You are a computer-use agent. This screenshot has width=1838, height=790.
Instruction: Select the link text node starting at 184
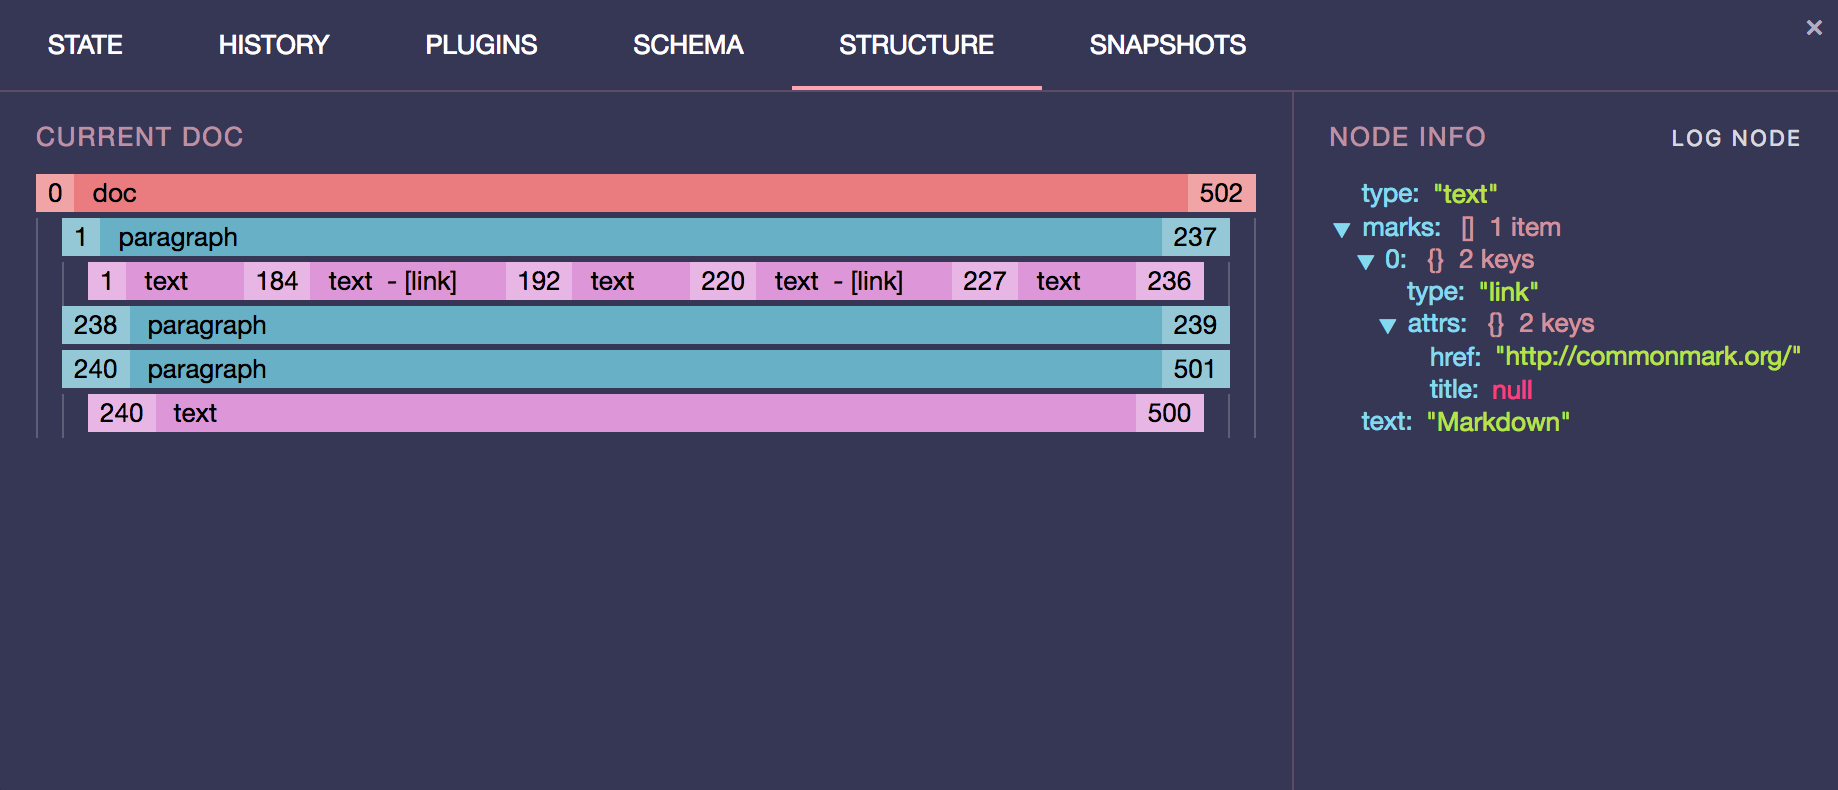tap(408, 281)
